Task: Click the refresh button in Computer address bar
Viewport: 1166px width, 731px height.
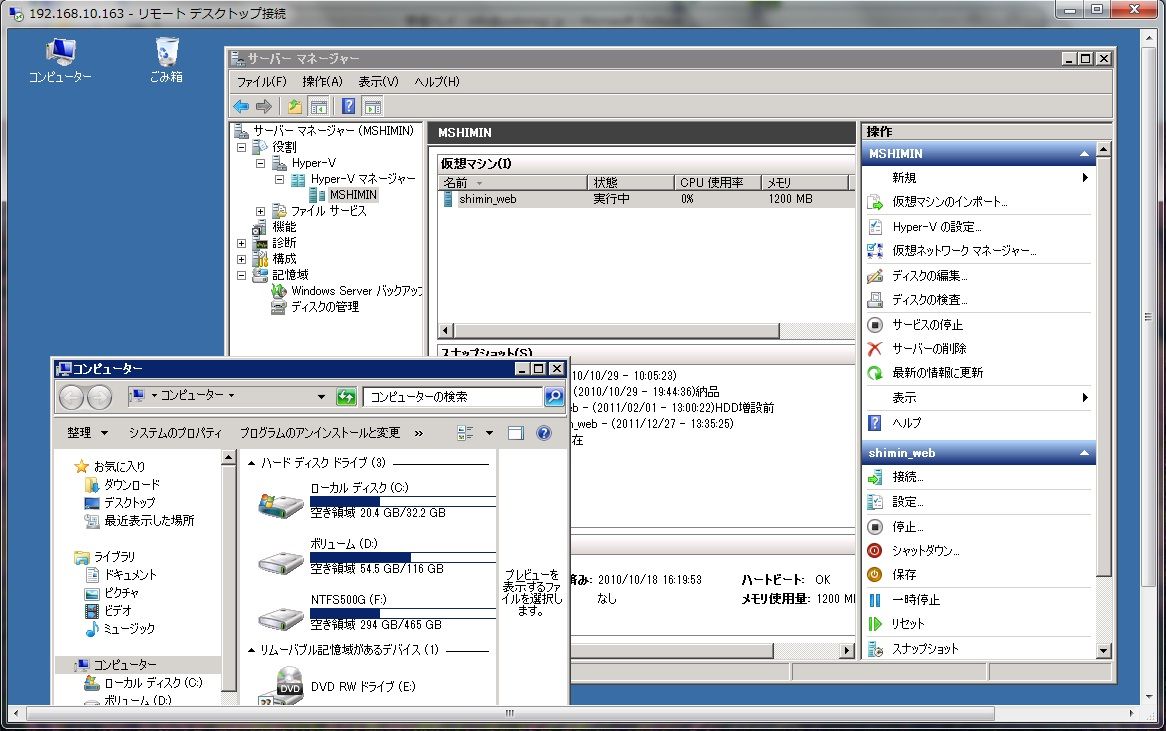Action: pos(346,396)
